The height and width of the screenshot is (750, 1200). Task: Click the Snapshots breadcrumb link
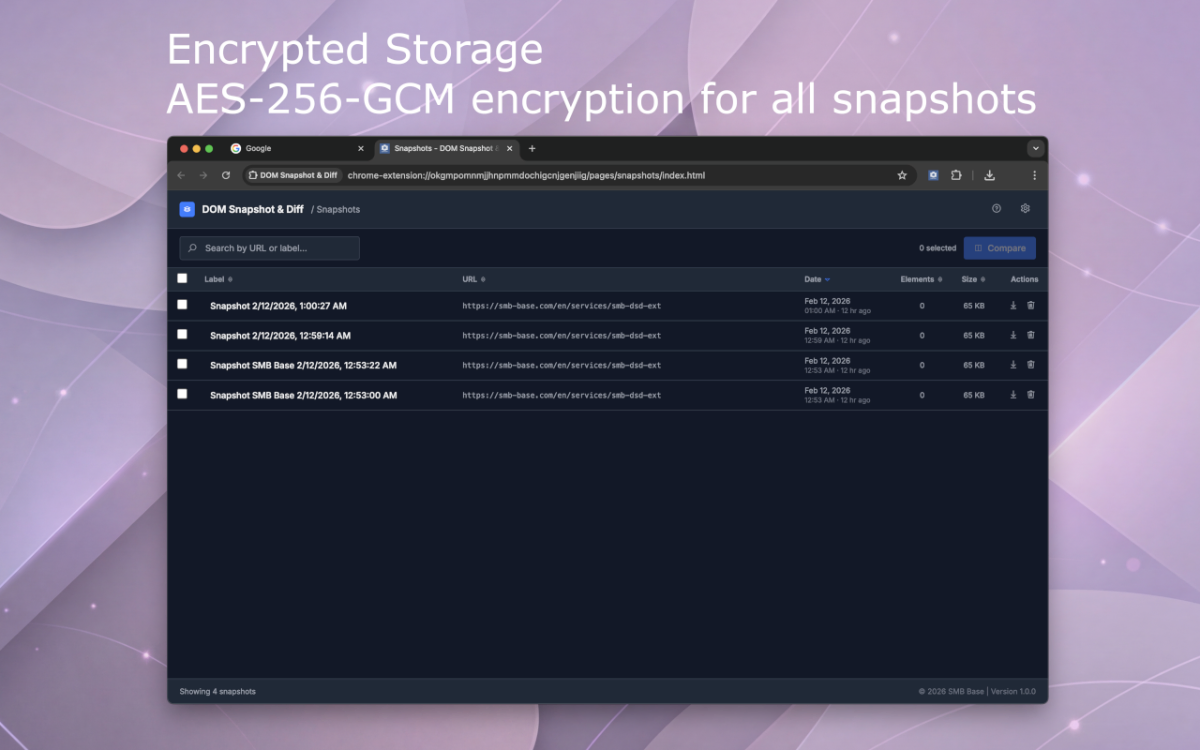[x=337, y=209]
